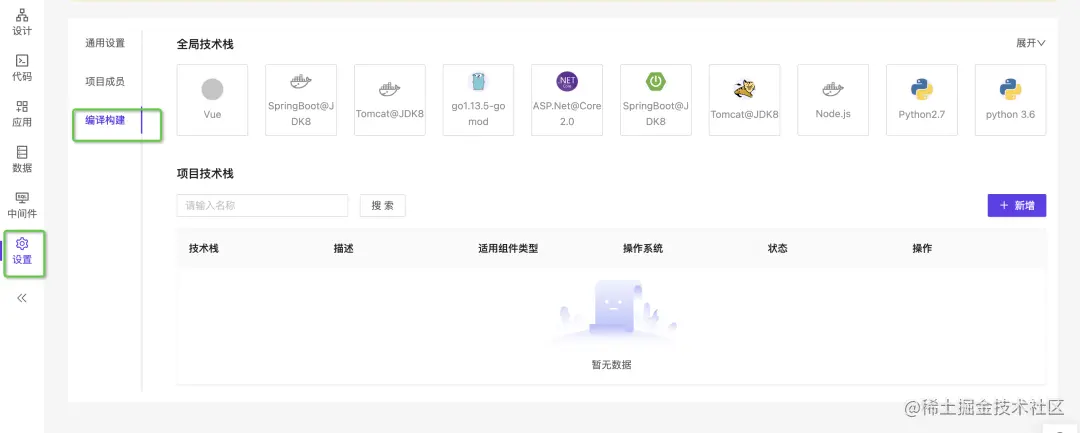
Task: Open the 中间件 section in sidebar
Action: pos(22,206)
